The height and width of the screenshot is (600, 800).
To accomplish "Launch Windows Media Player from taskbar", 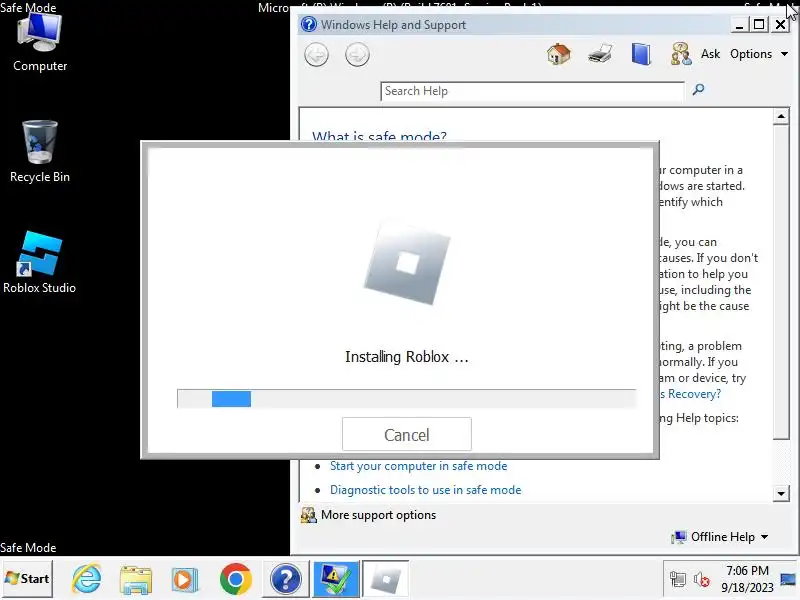I will click(185, 579).
